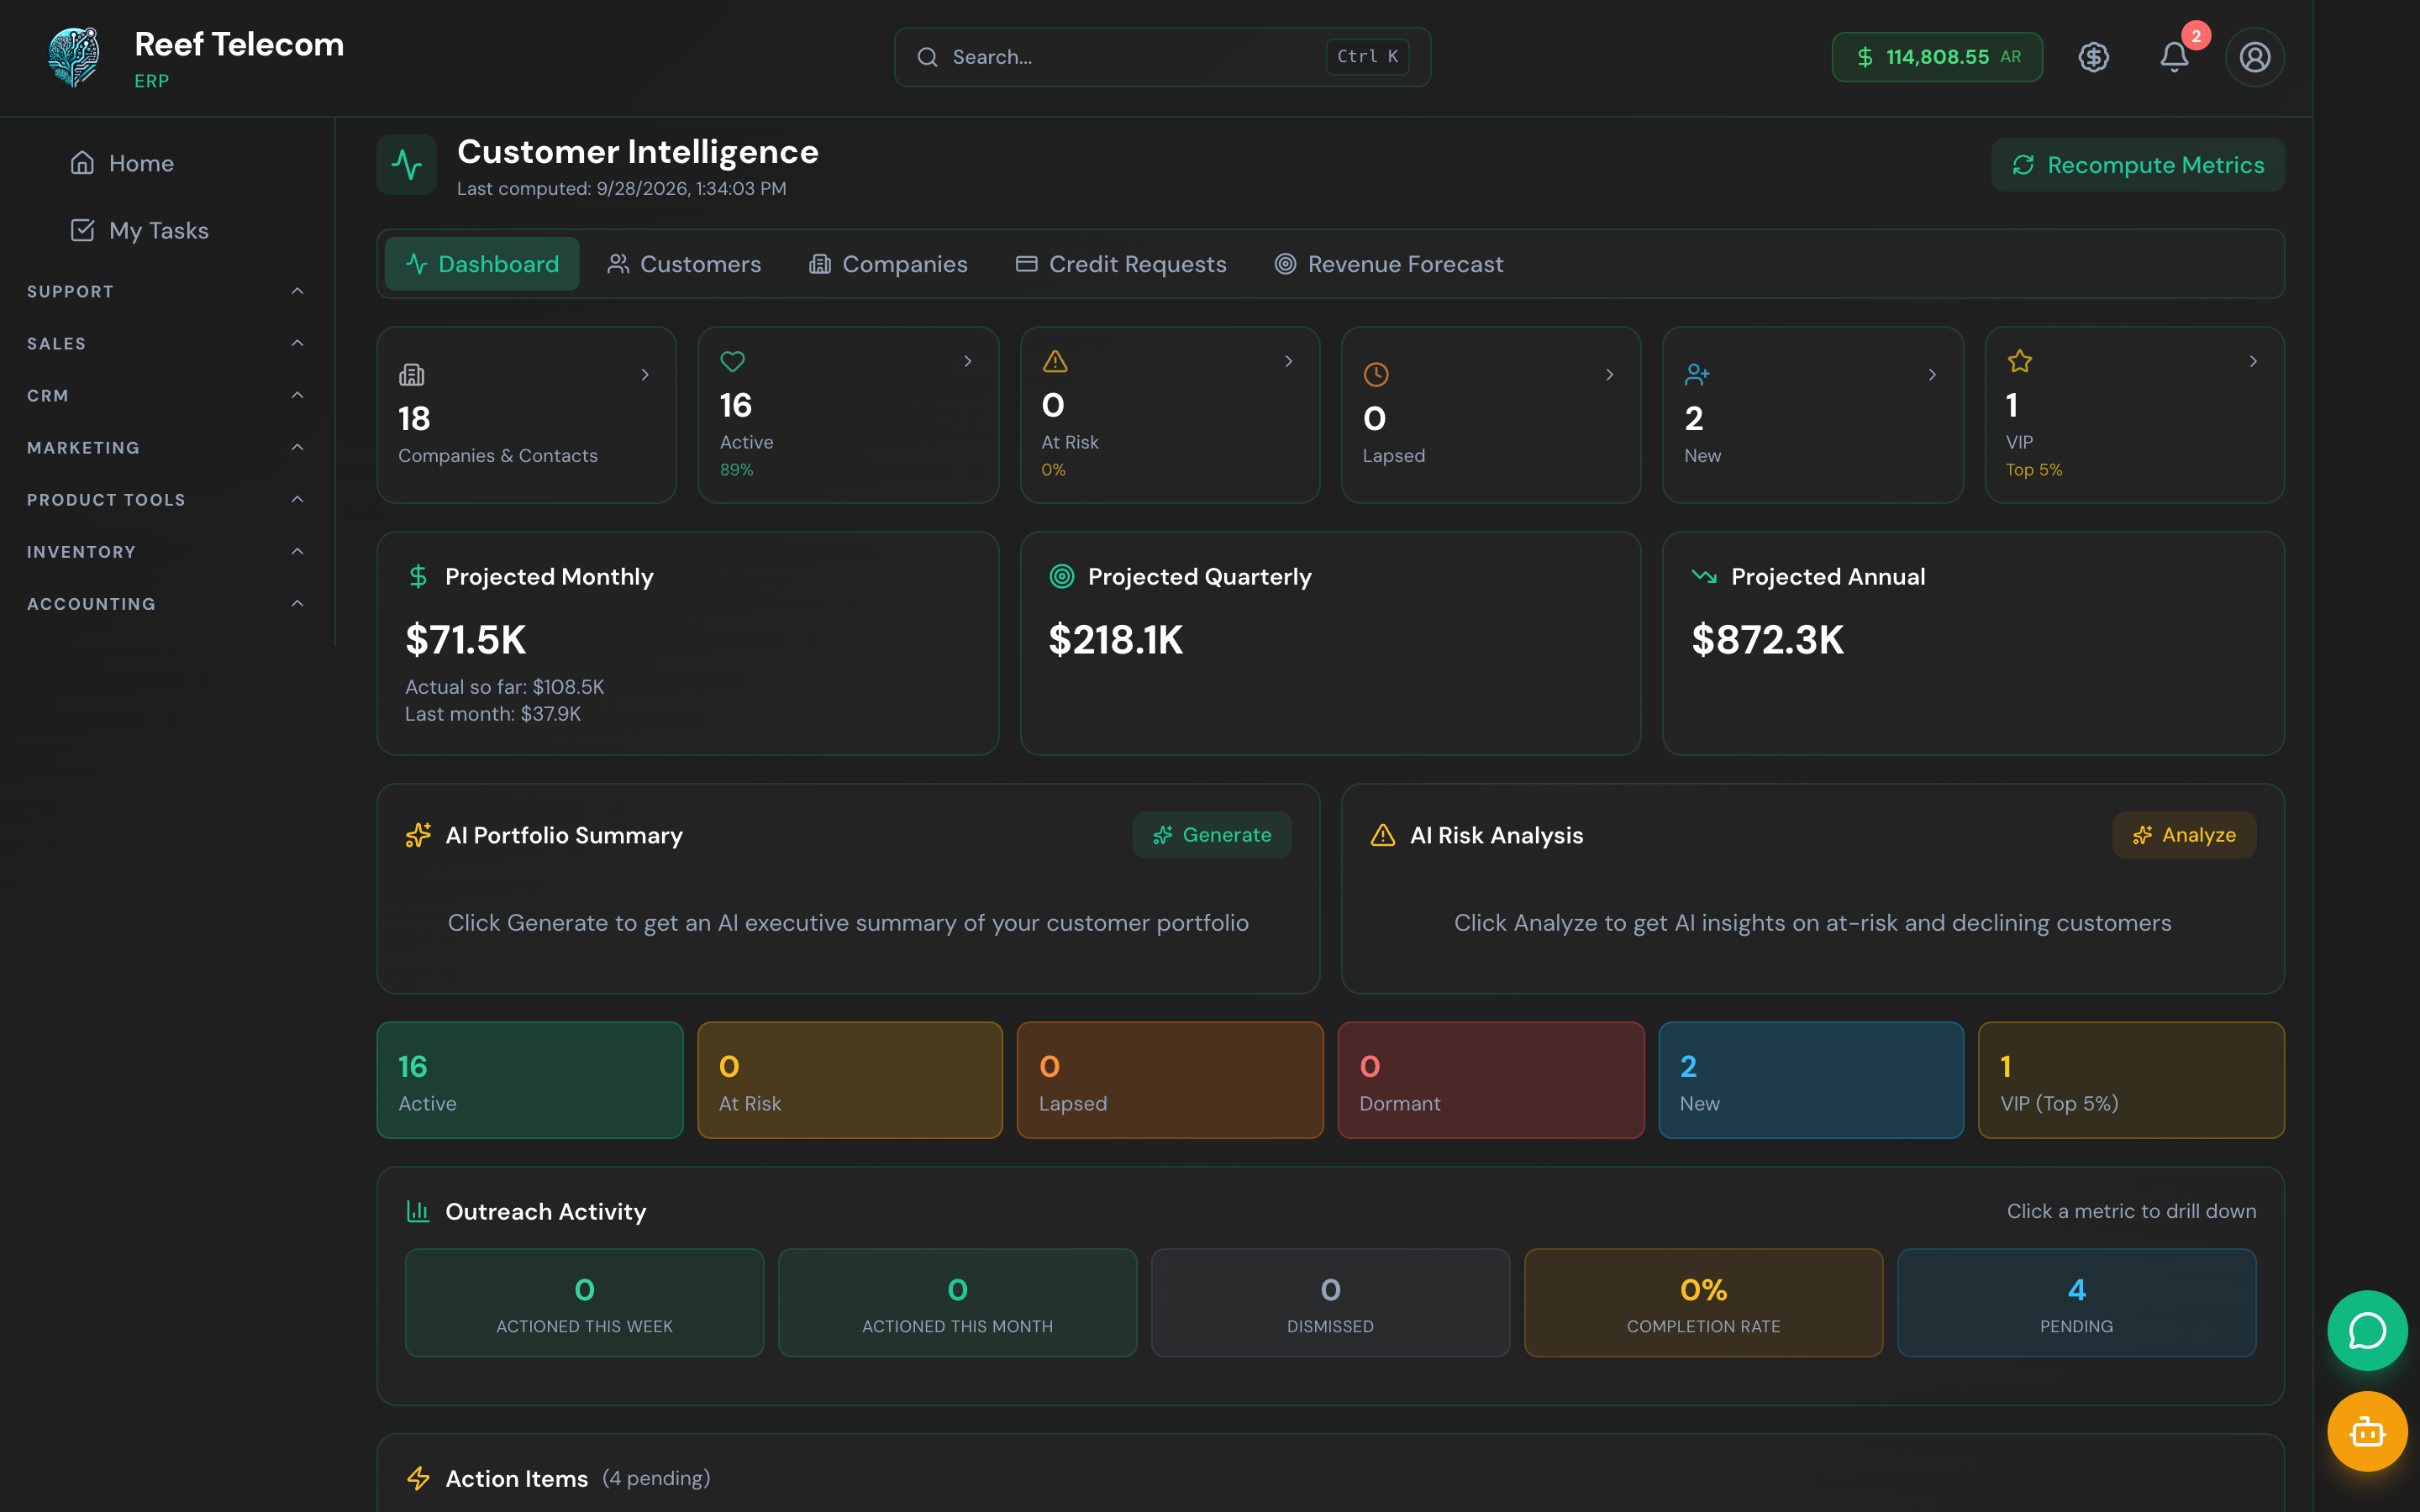
Task: Drill into the Pending outreach metric
Action: click(2076, 1302)
